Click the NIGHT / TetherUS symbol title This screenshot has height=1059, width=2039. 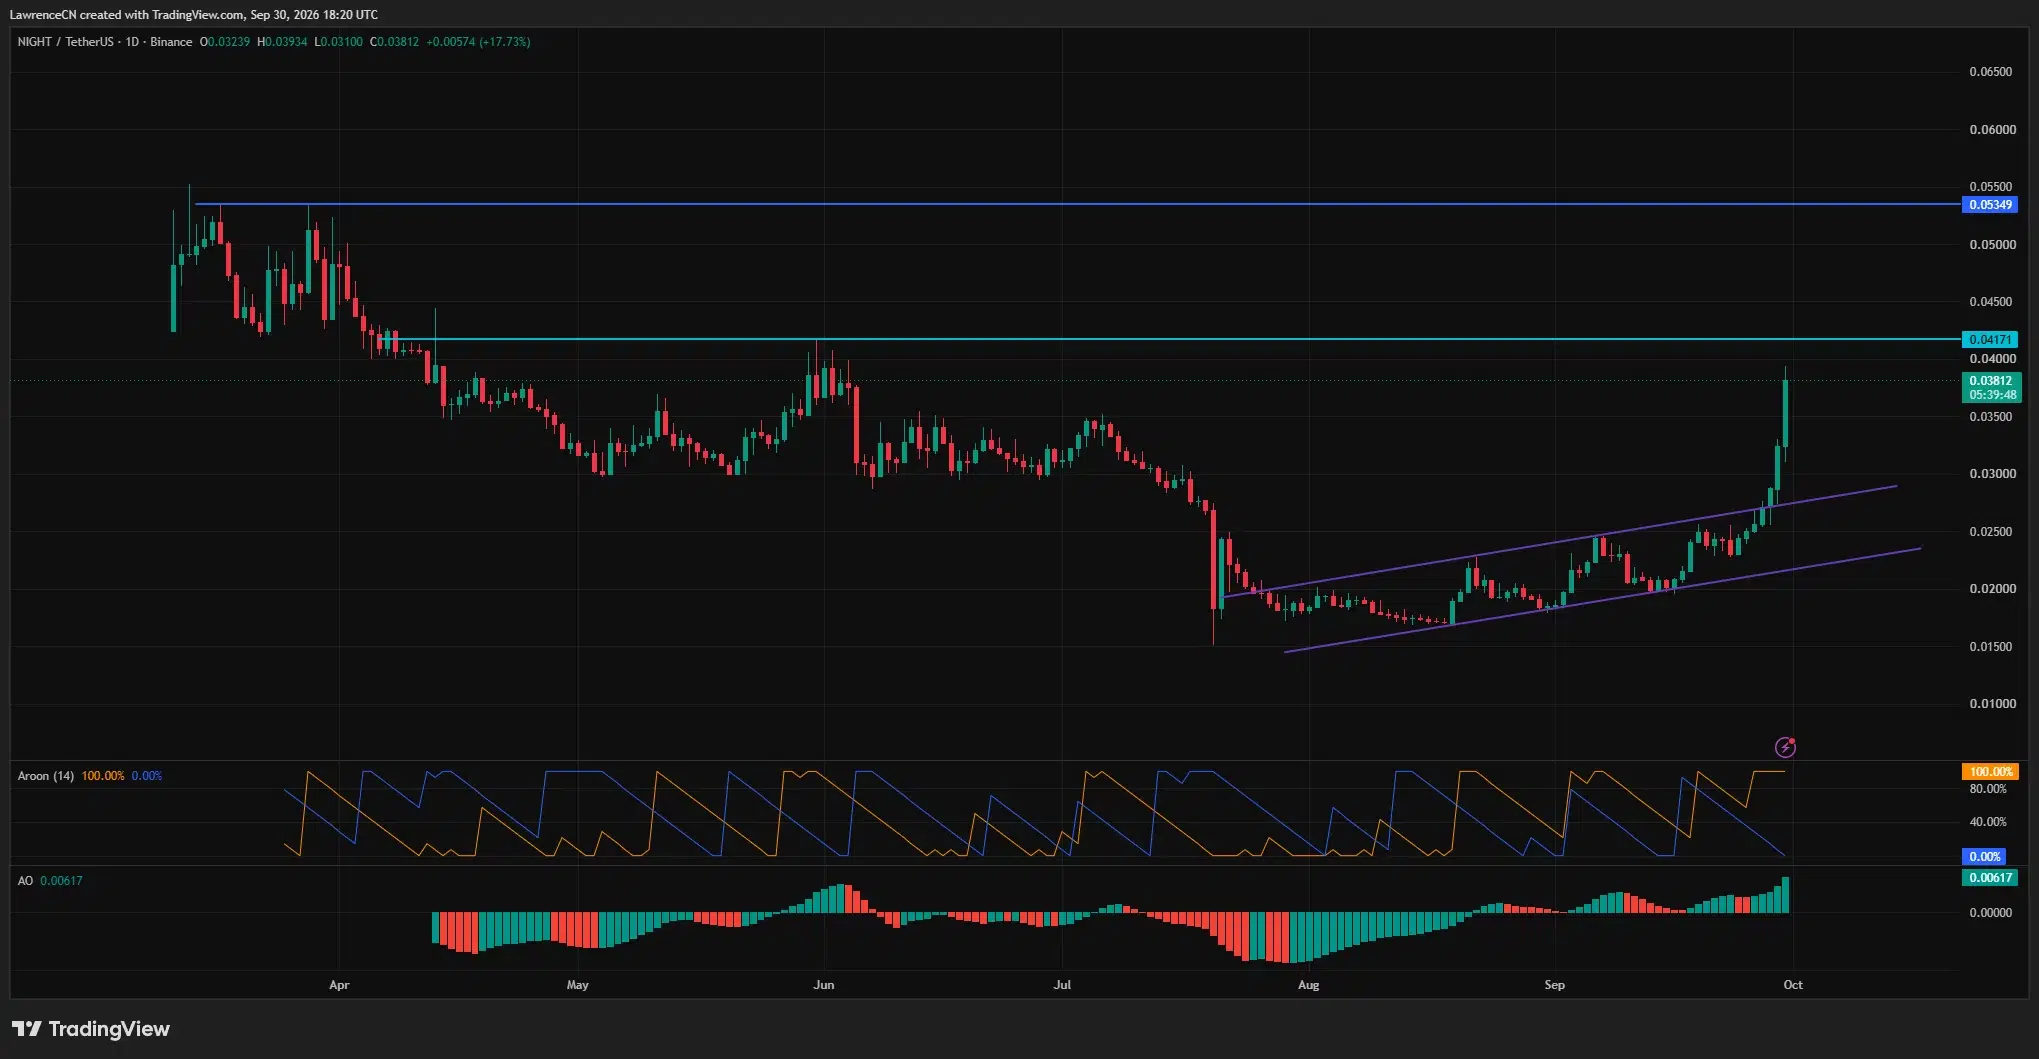tap(105, 42)
